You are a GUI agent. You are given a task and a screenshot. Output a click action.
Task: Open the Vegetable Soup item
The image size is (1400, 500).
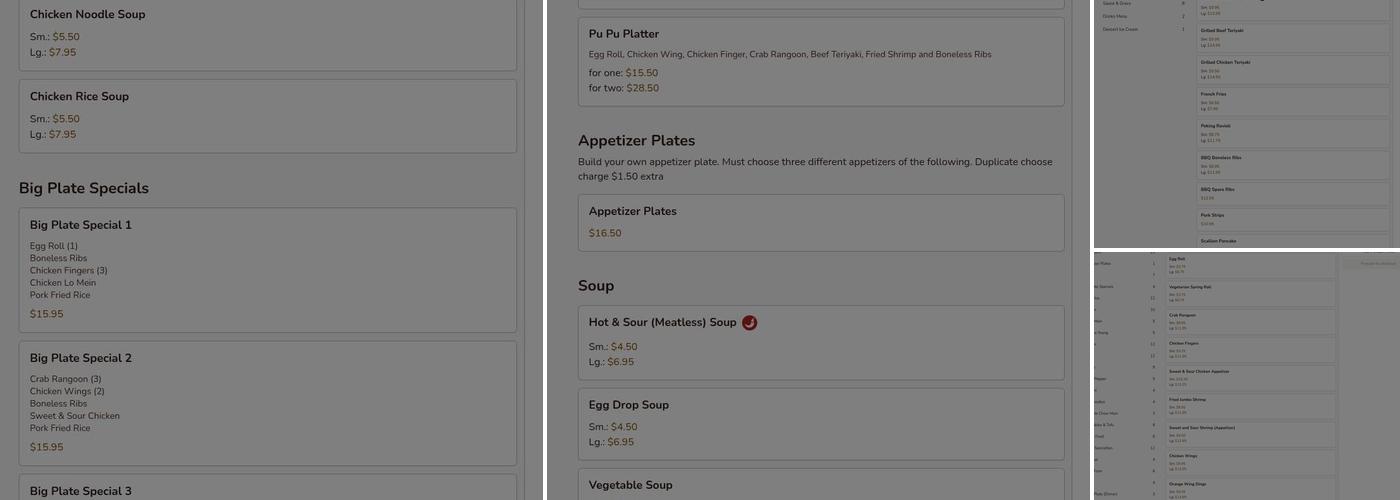[820, 485]
